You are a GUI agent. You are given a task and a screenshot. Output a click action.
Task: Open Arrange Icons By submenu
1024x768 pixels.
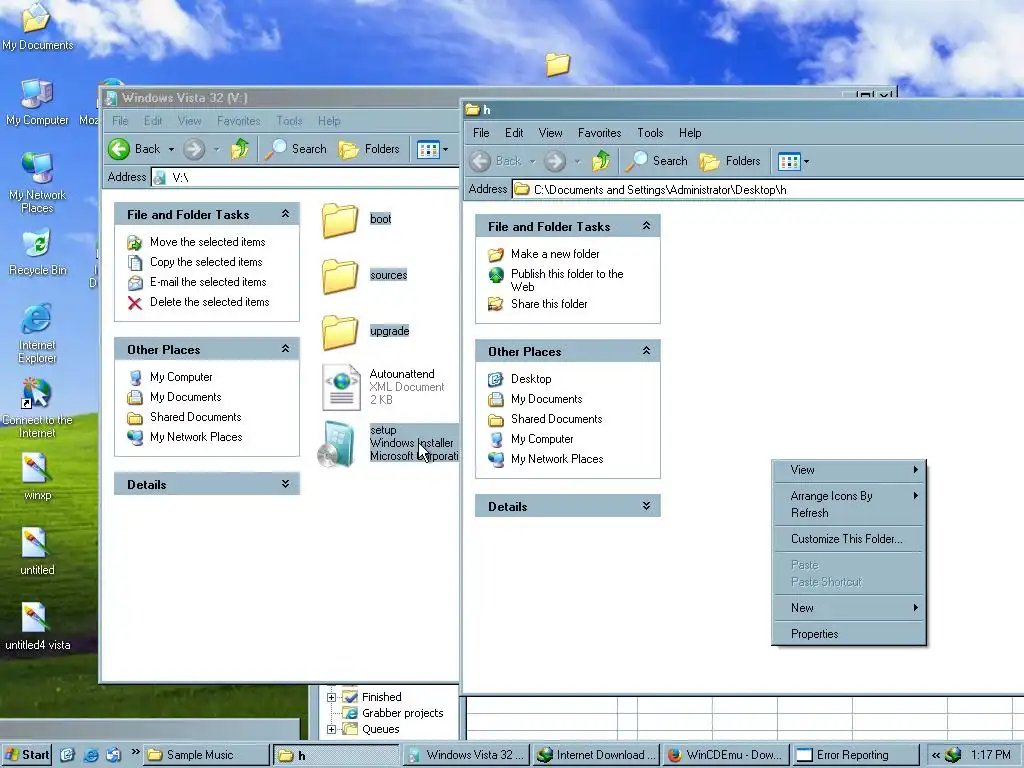[x=849, y=496]
